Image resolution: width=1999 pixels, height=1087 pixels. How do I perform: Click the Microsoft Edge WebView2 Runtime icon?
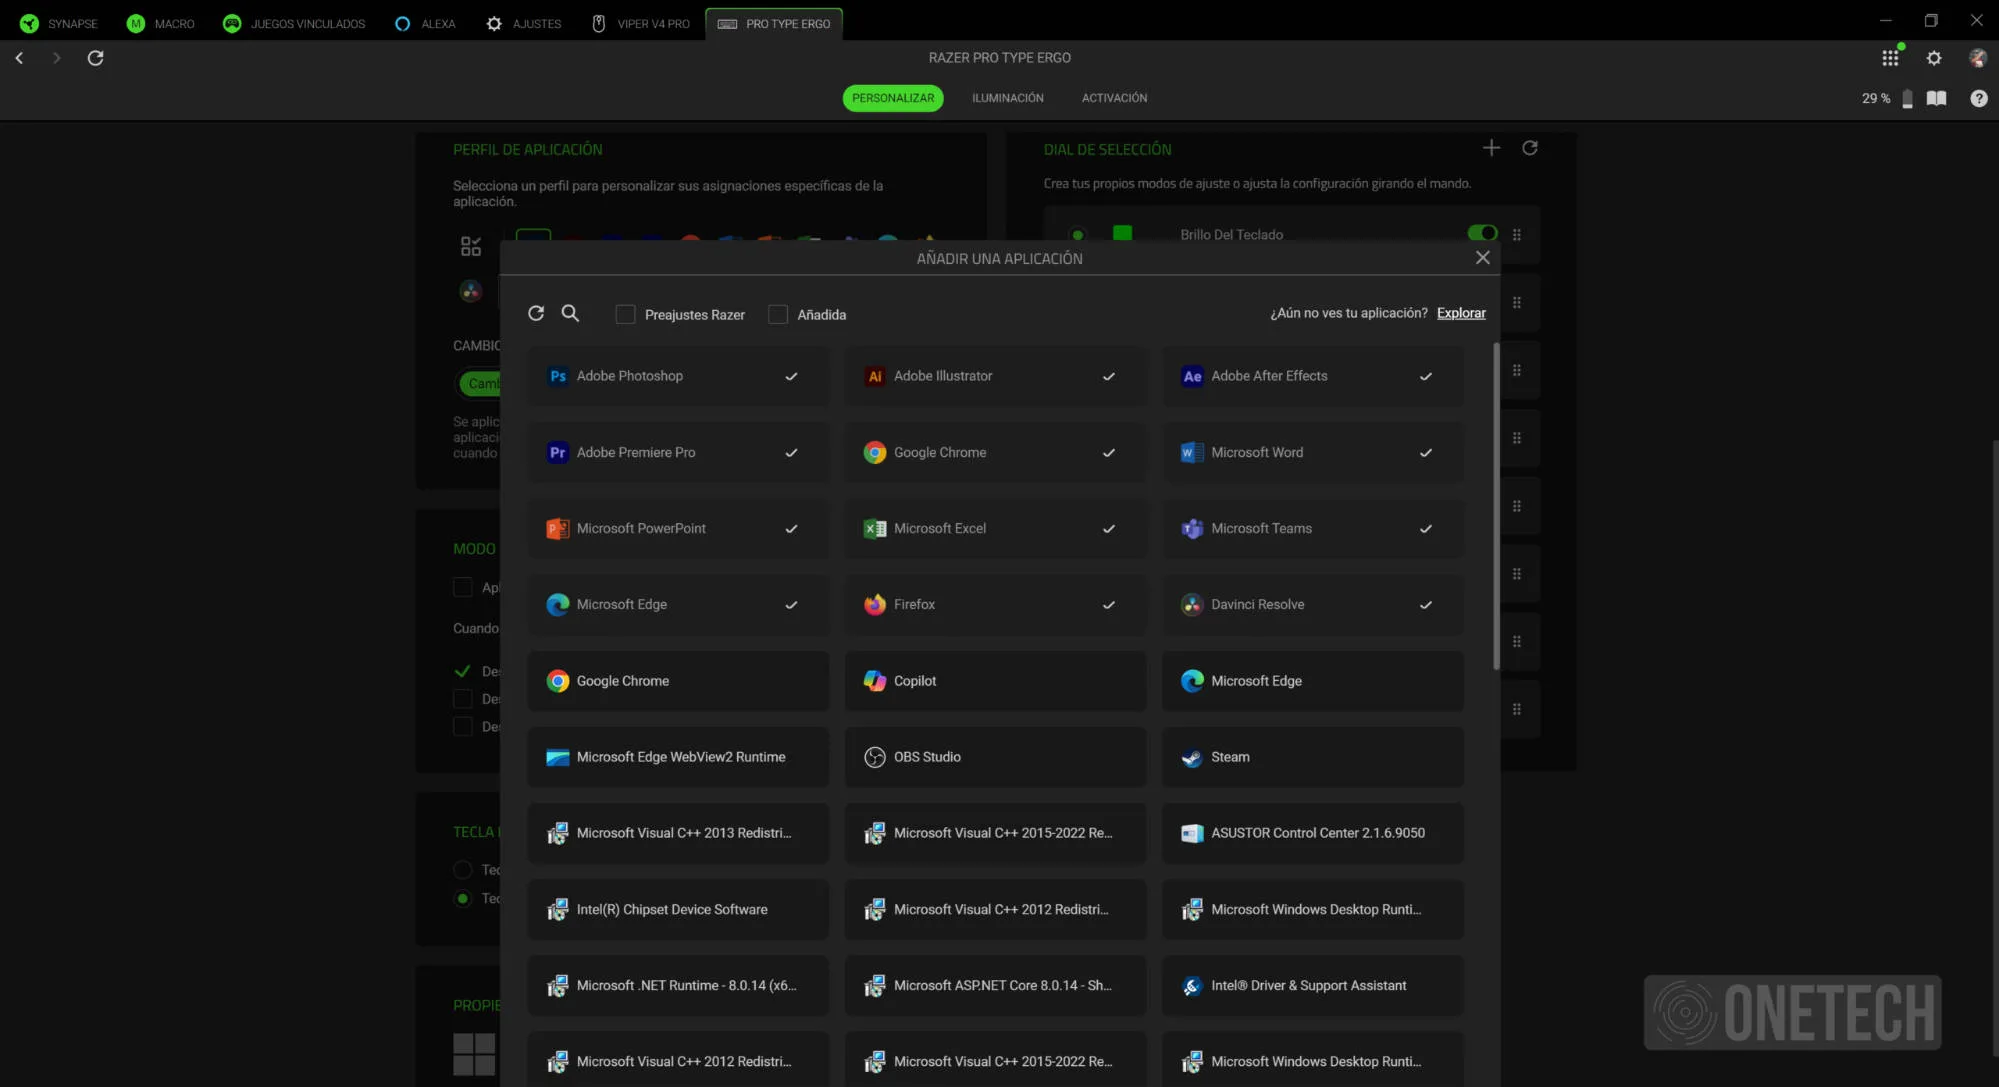[558, 757]
